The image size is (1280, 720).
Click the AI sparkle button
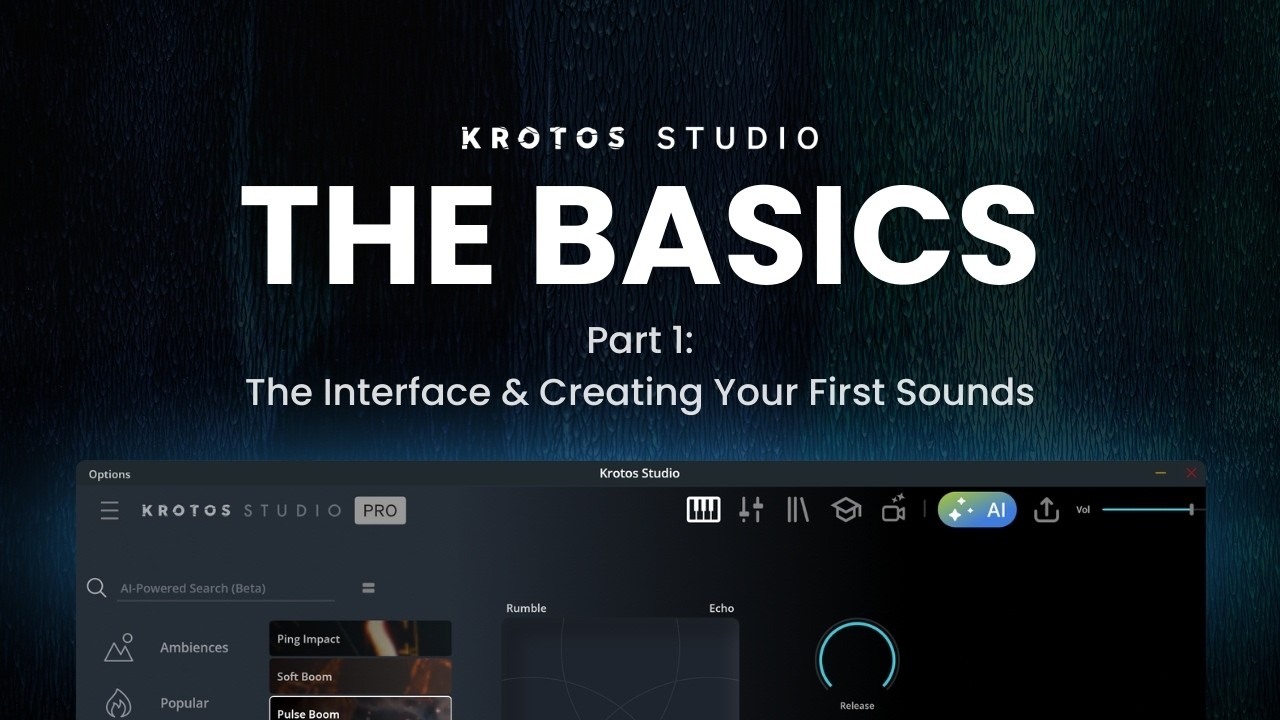click(x=977, y=510)
